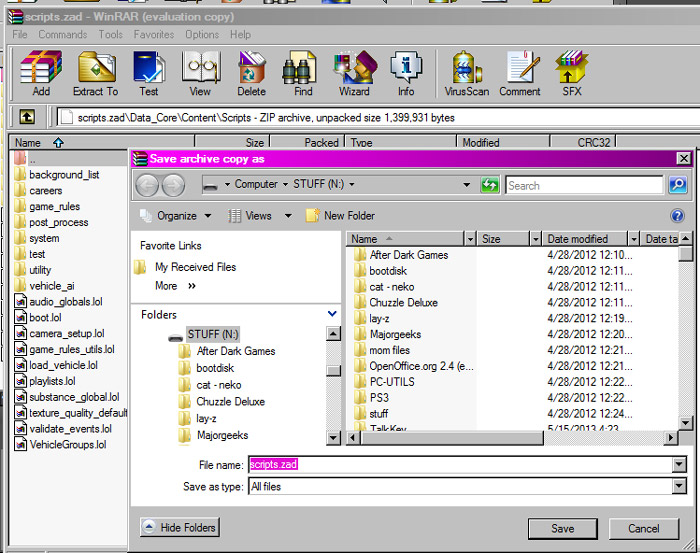The image size is (700, 553).
Task: Click Hide Folders button
Action: [x=179, y=528]
